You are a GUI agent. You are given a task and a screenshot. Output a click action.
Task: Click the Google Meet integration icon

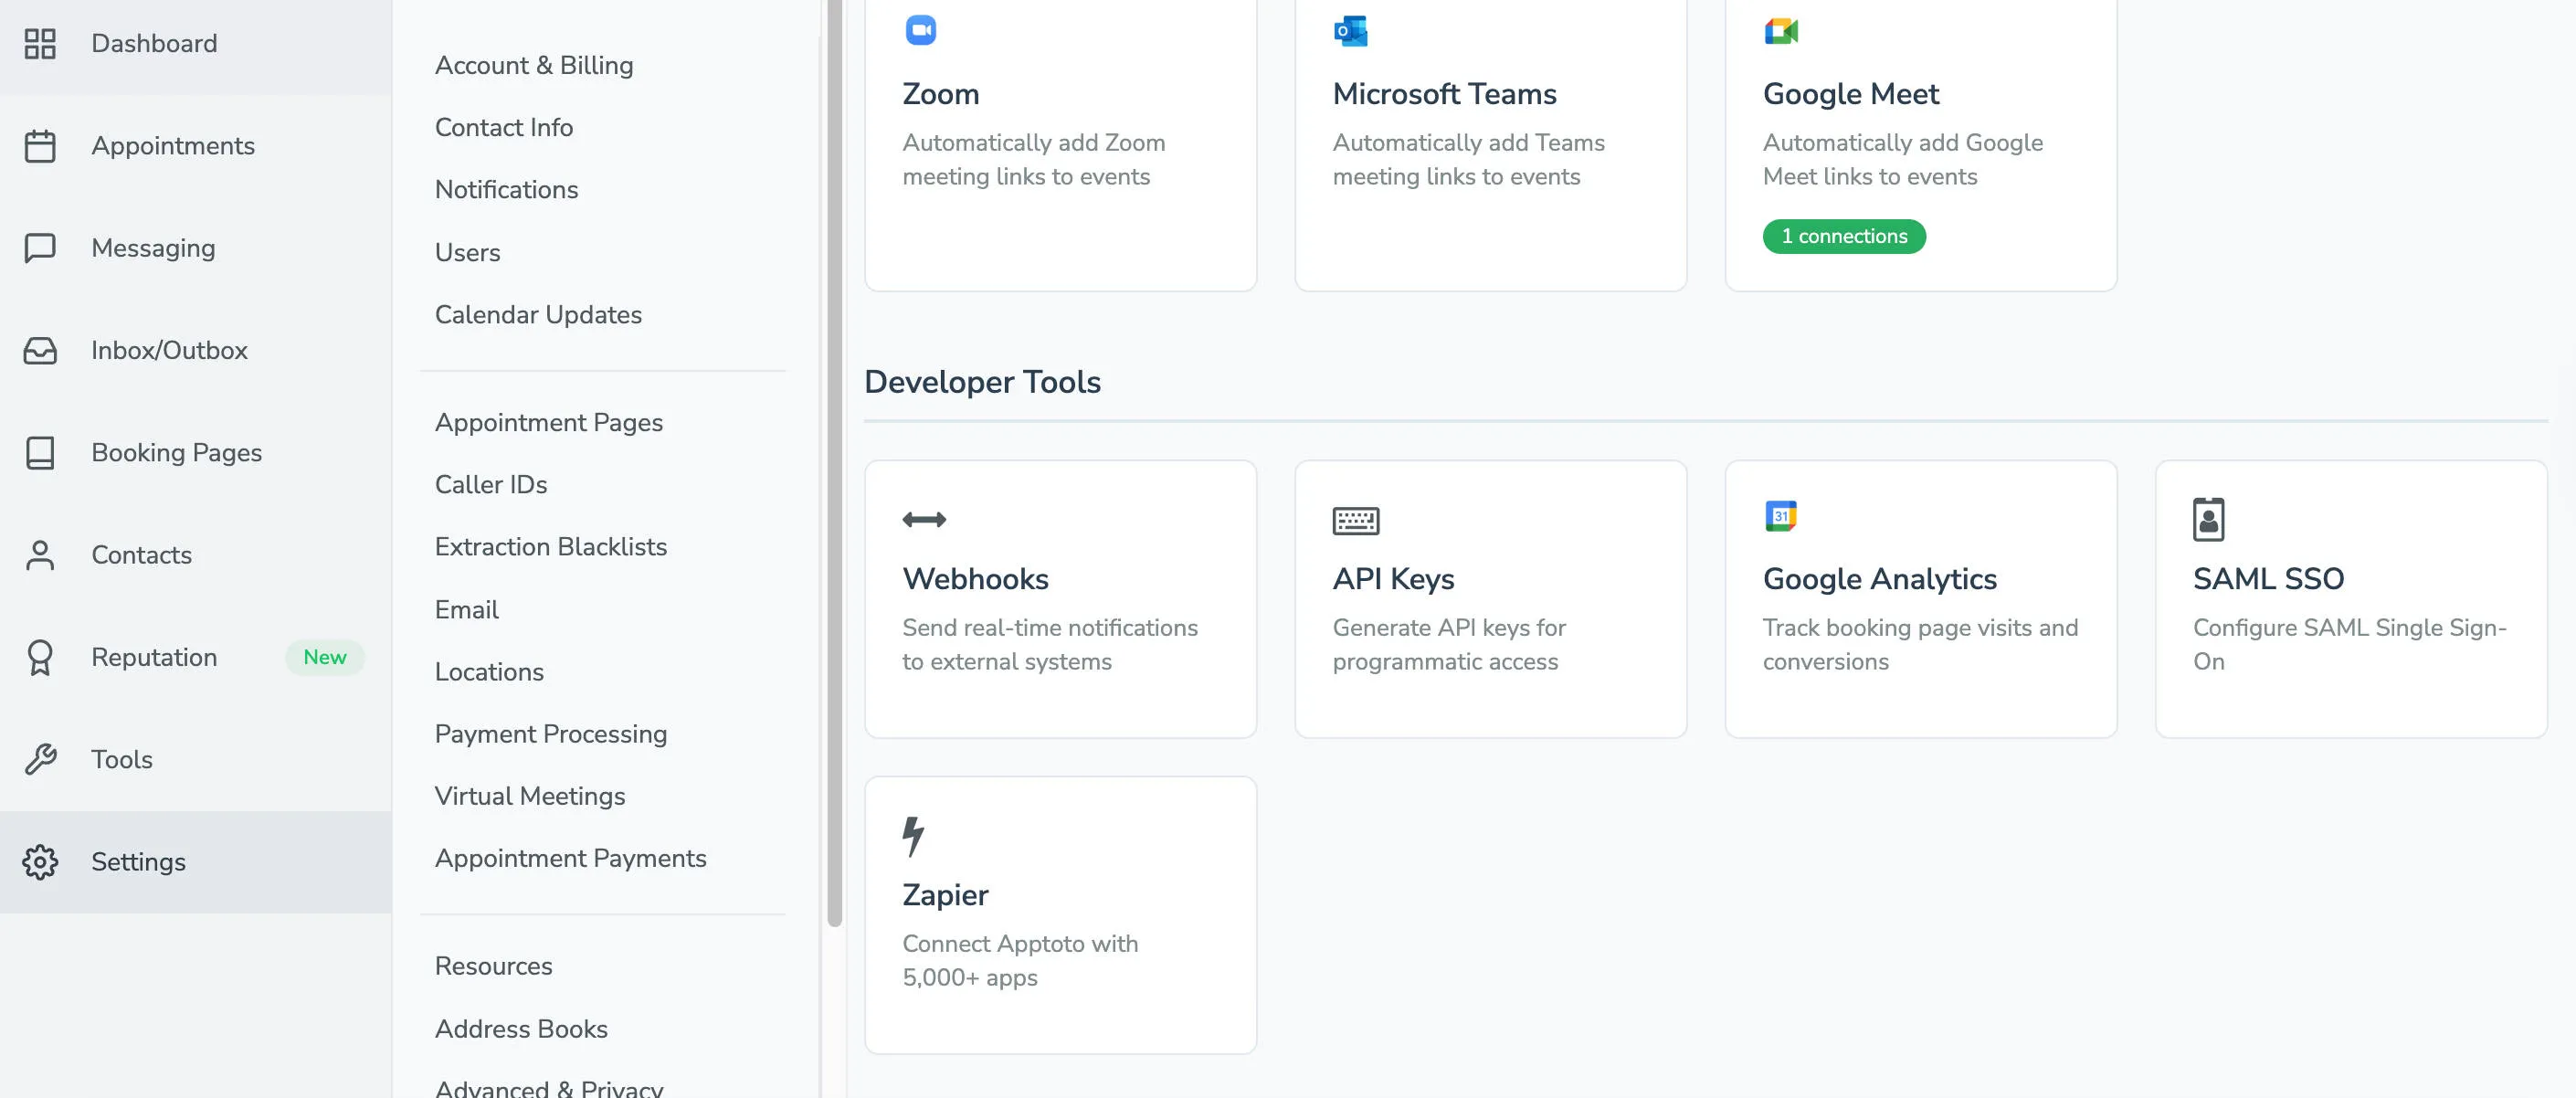[x=1781, y=30]
